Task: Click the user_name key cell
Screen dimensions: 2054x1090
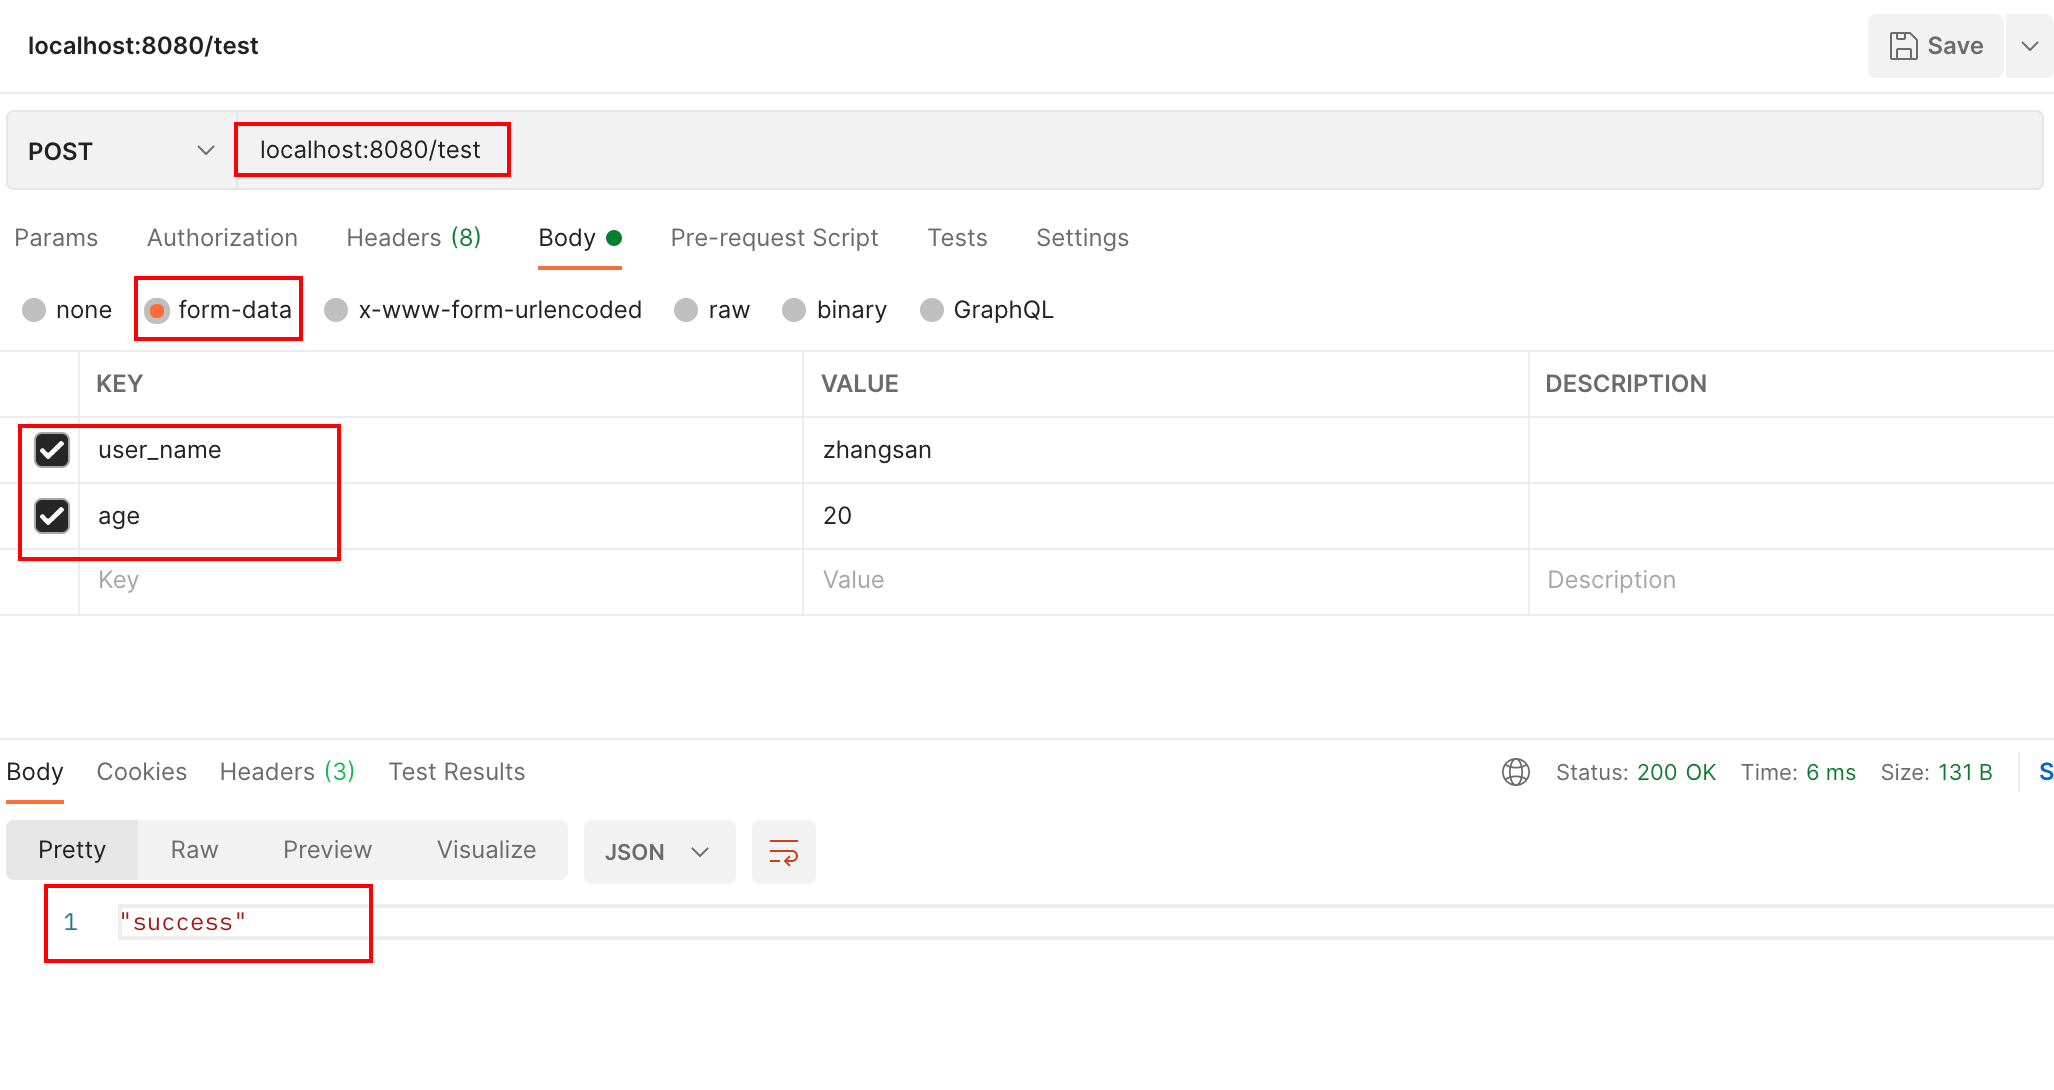Action: [440, 450]
